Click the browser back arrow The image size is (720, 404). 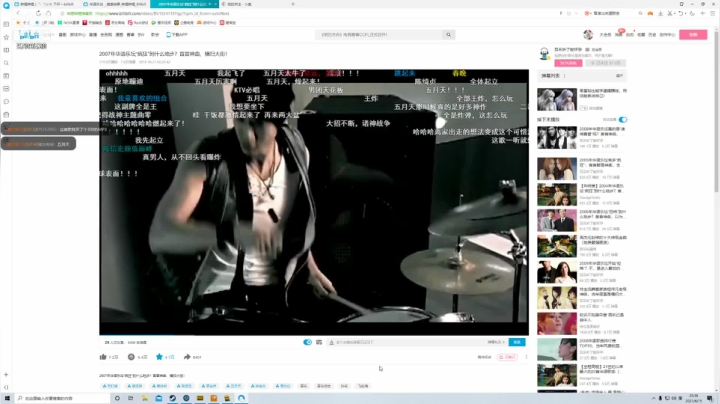point(18,13)
